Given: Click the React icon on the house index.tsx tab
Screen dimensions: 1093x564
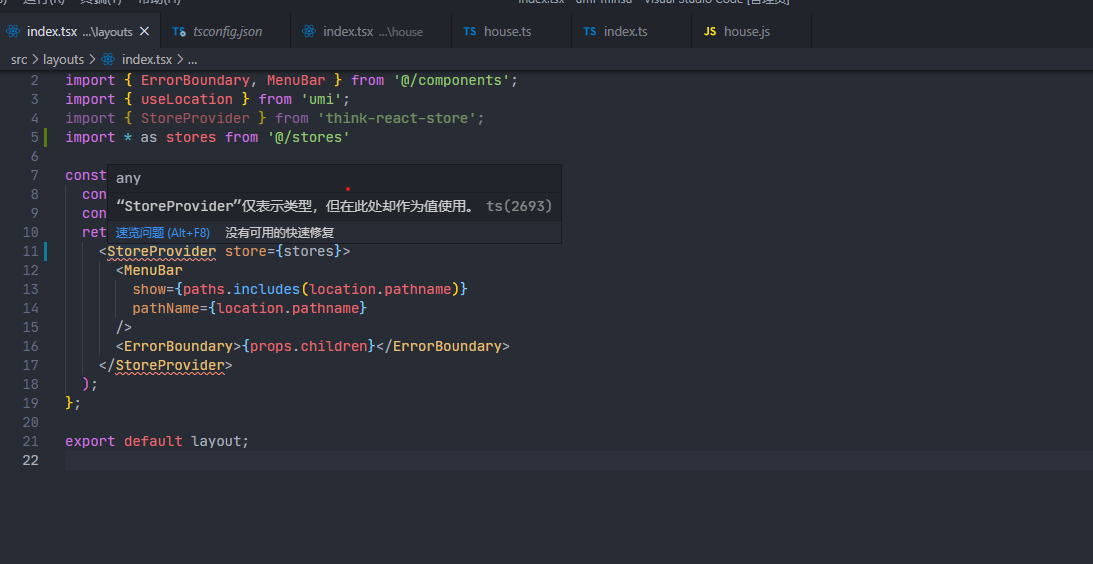Looking at the screenshot, I should [310, 32].
